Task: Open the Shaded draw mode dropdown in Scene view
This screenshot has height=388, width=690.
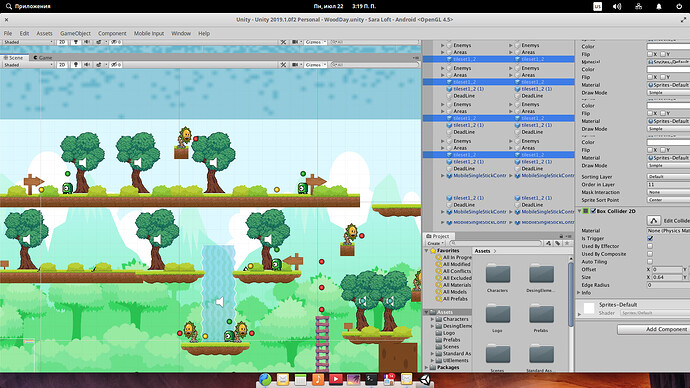Action: point(27,65)
